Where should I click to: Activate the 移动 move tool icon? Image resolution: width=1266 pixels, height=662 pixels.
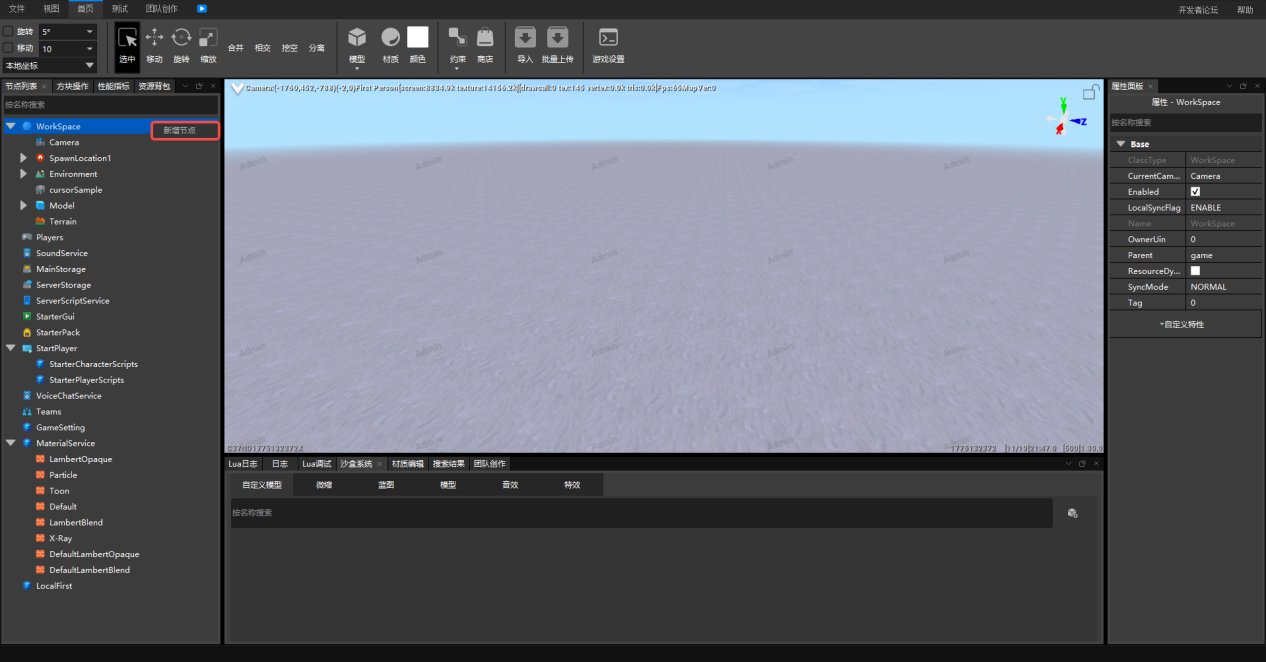pyautogui.click(x=154, y=38)
